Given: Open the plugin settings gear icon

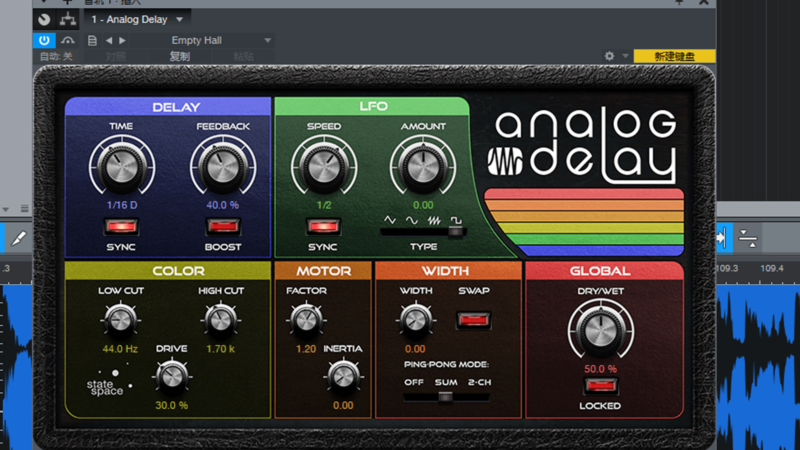Looking at the screenshot, I should (x=609, y=57).
